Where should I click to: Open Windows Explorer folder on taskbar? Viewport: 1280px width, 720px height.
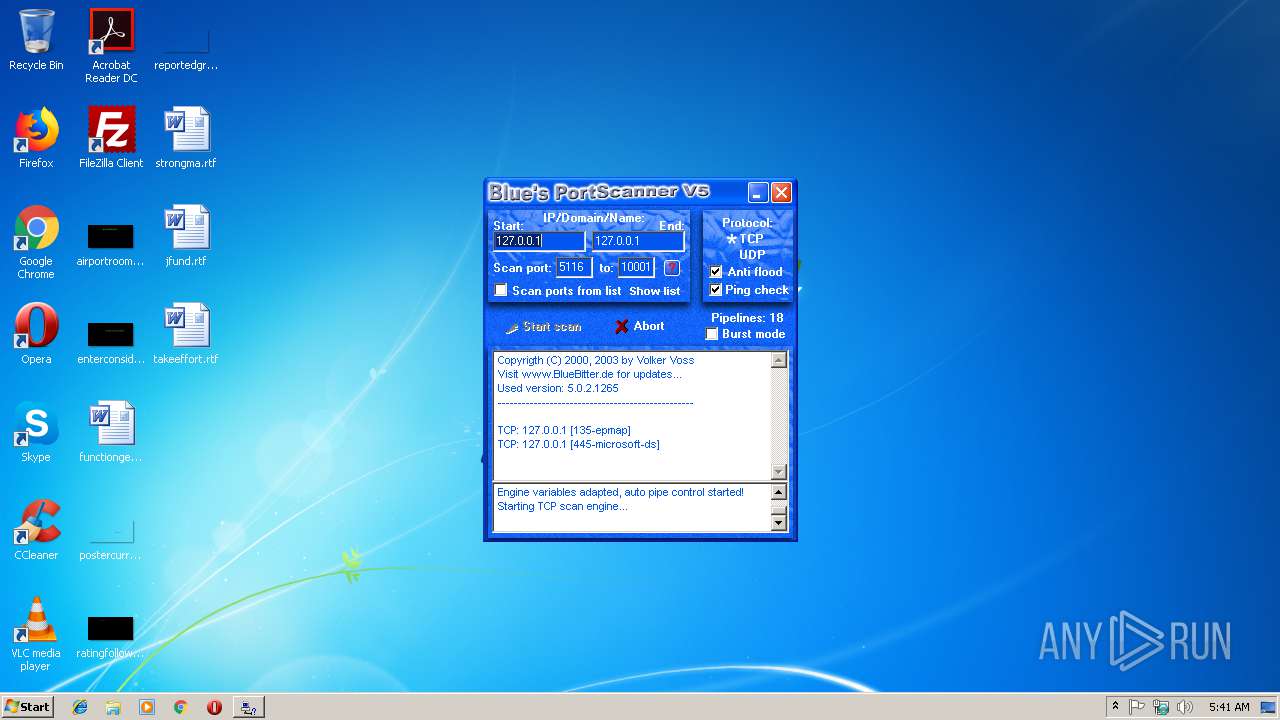click(x=113, y=707)
